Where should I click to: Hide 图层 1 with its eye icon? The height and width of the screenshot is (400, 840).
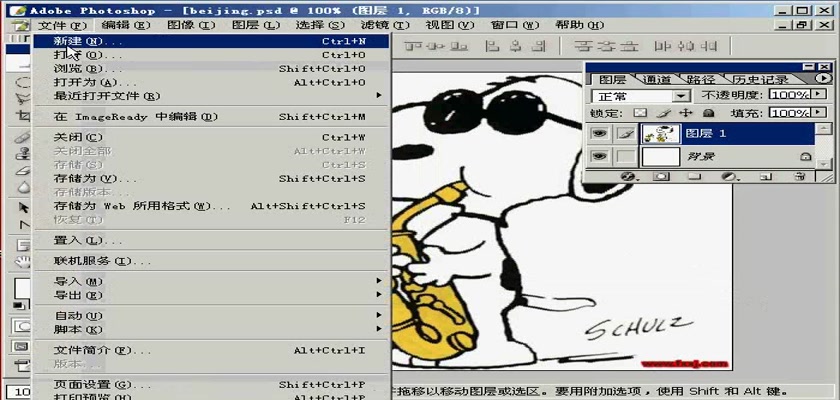coord(599,133)
